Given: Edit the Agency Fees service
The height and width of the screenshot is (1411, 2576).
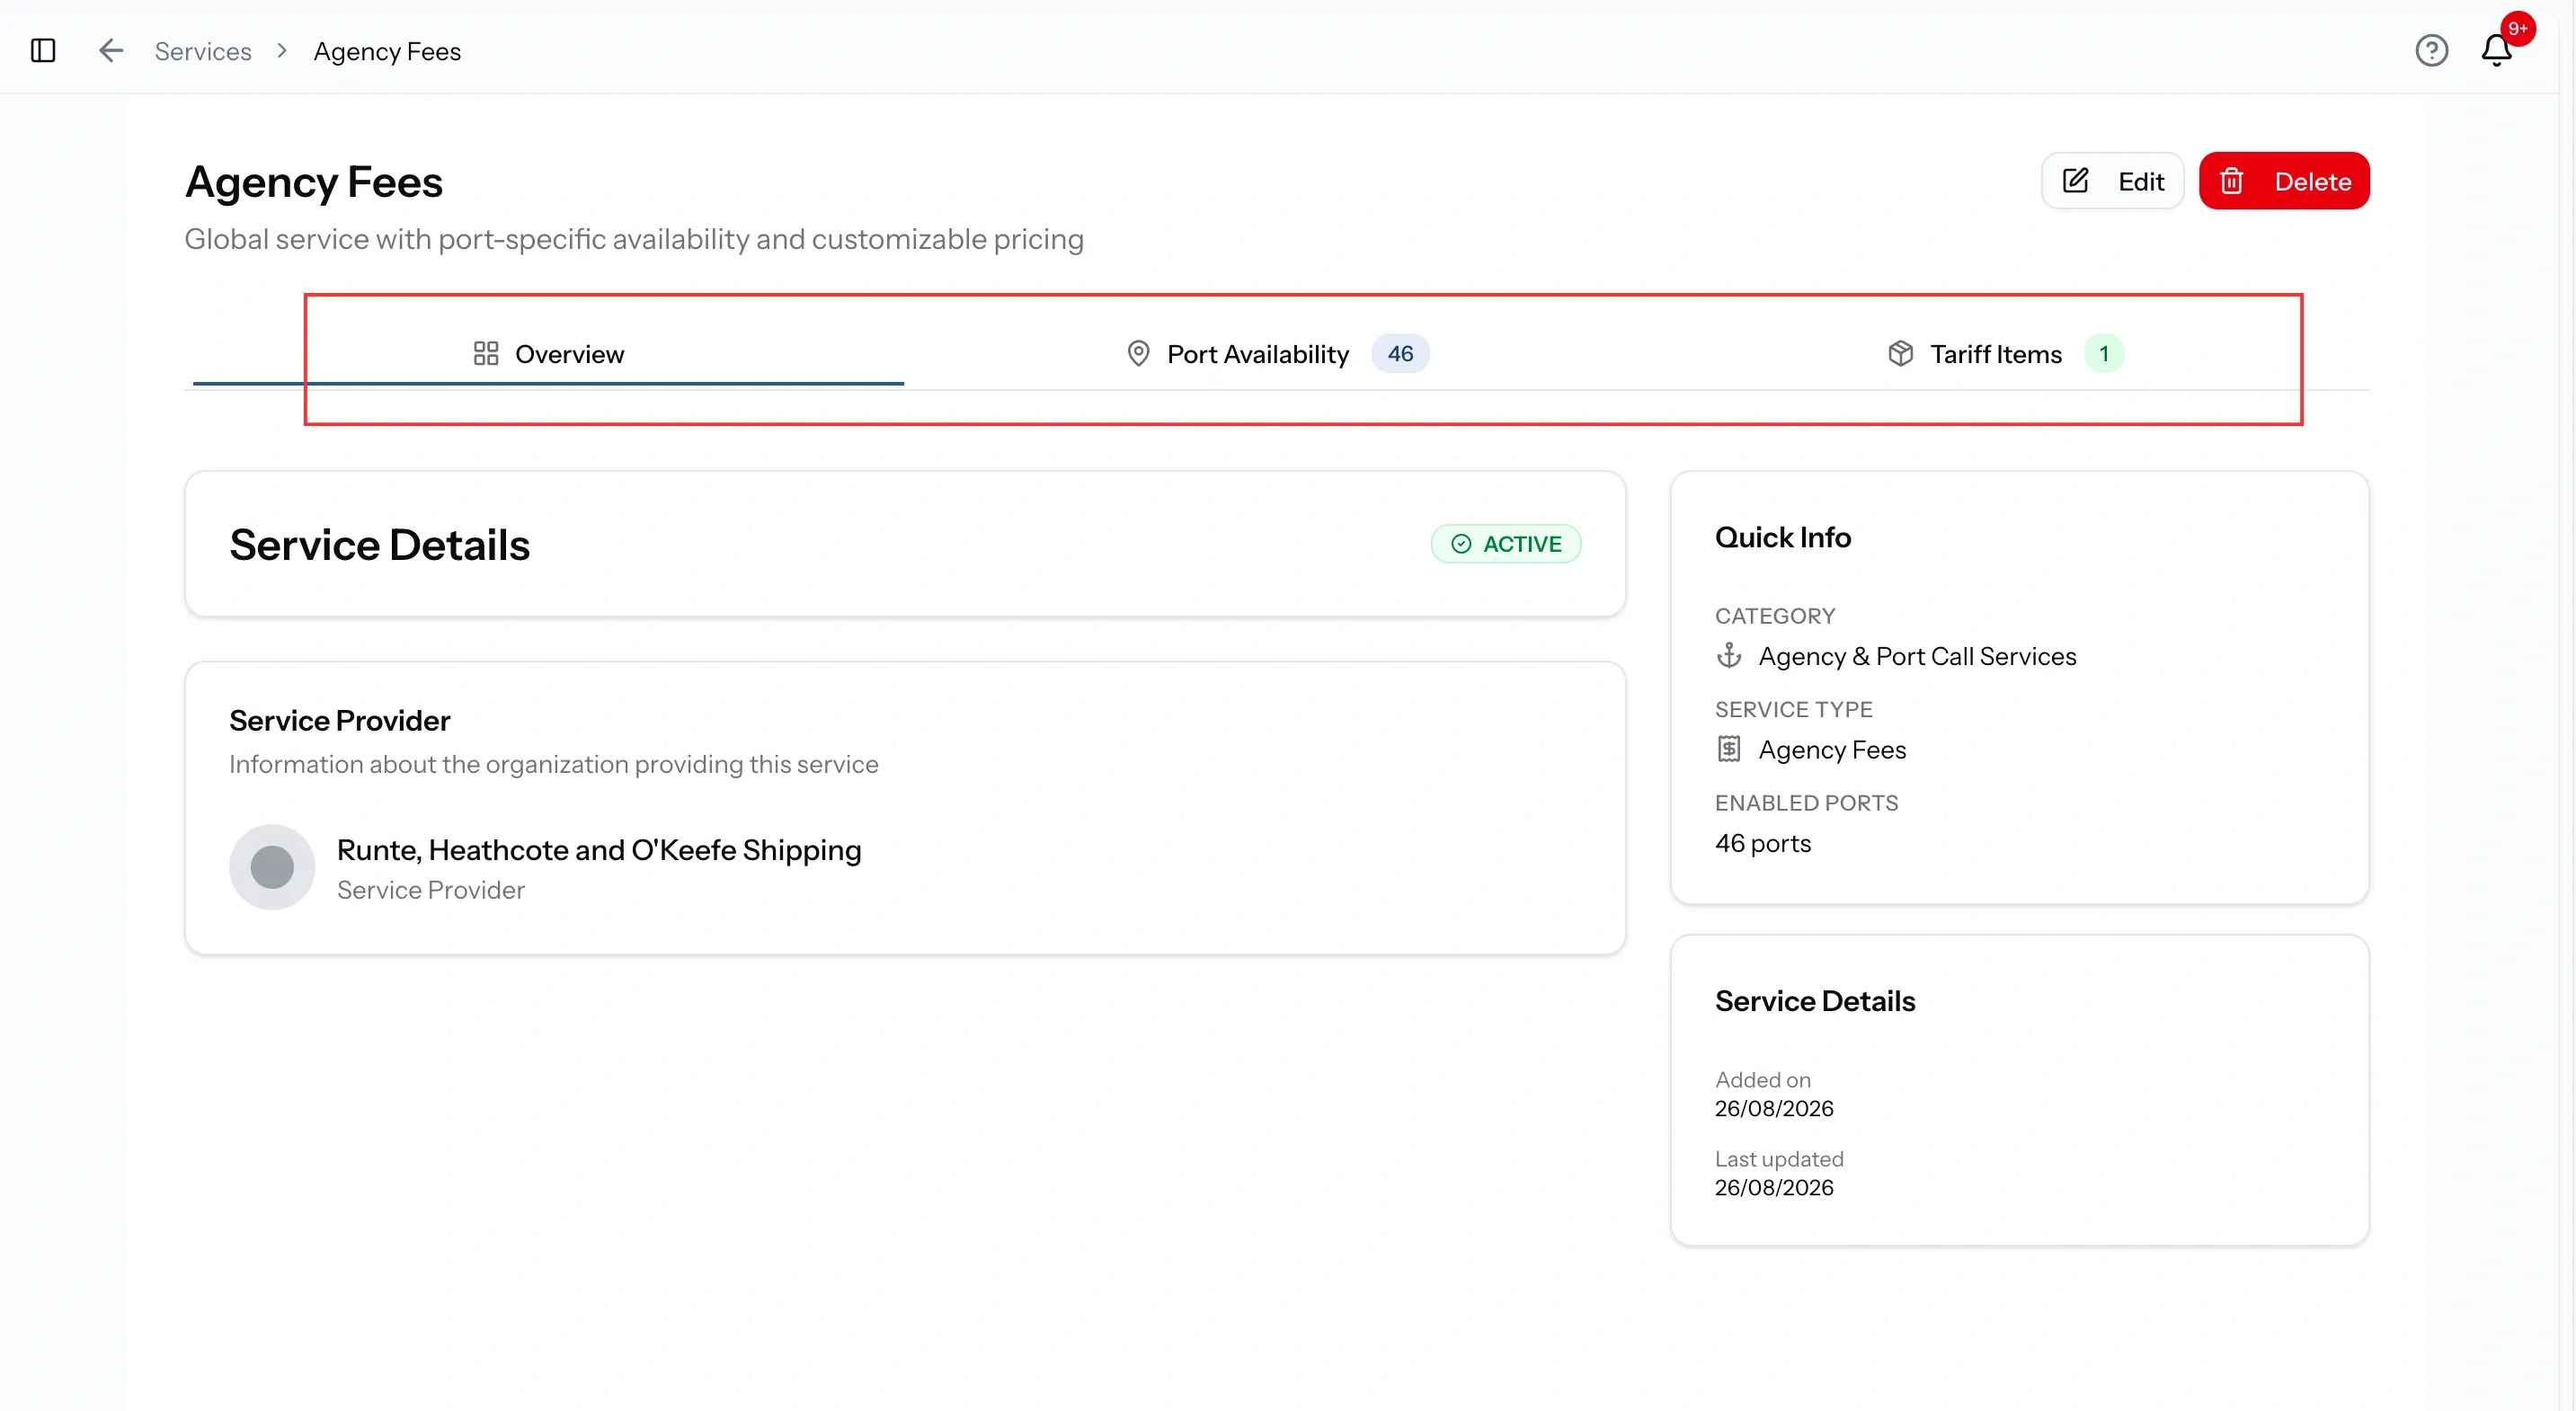Looking at the screenshot, I should (x=2112, y=182).
